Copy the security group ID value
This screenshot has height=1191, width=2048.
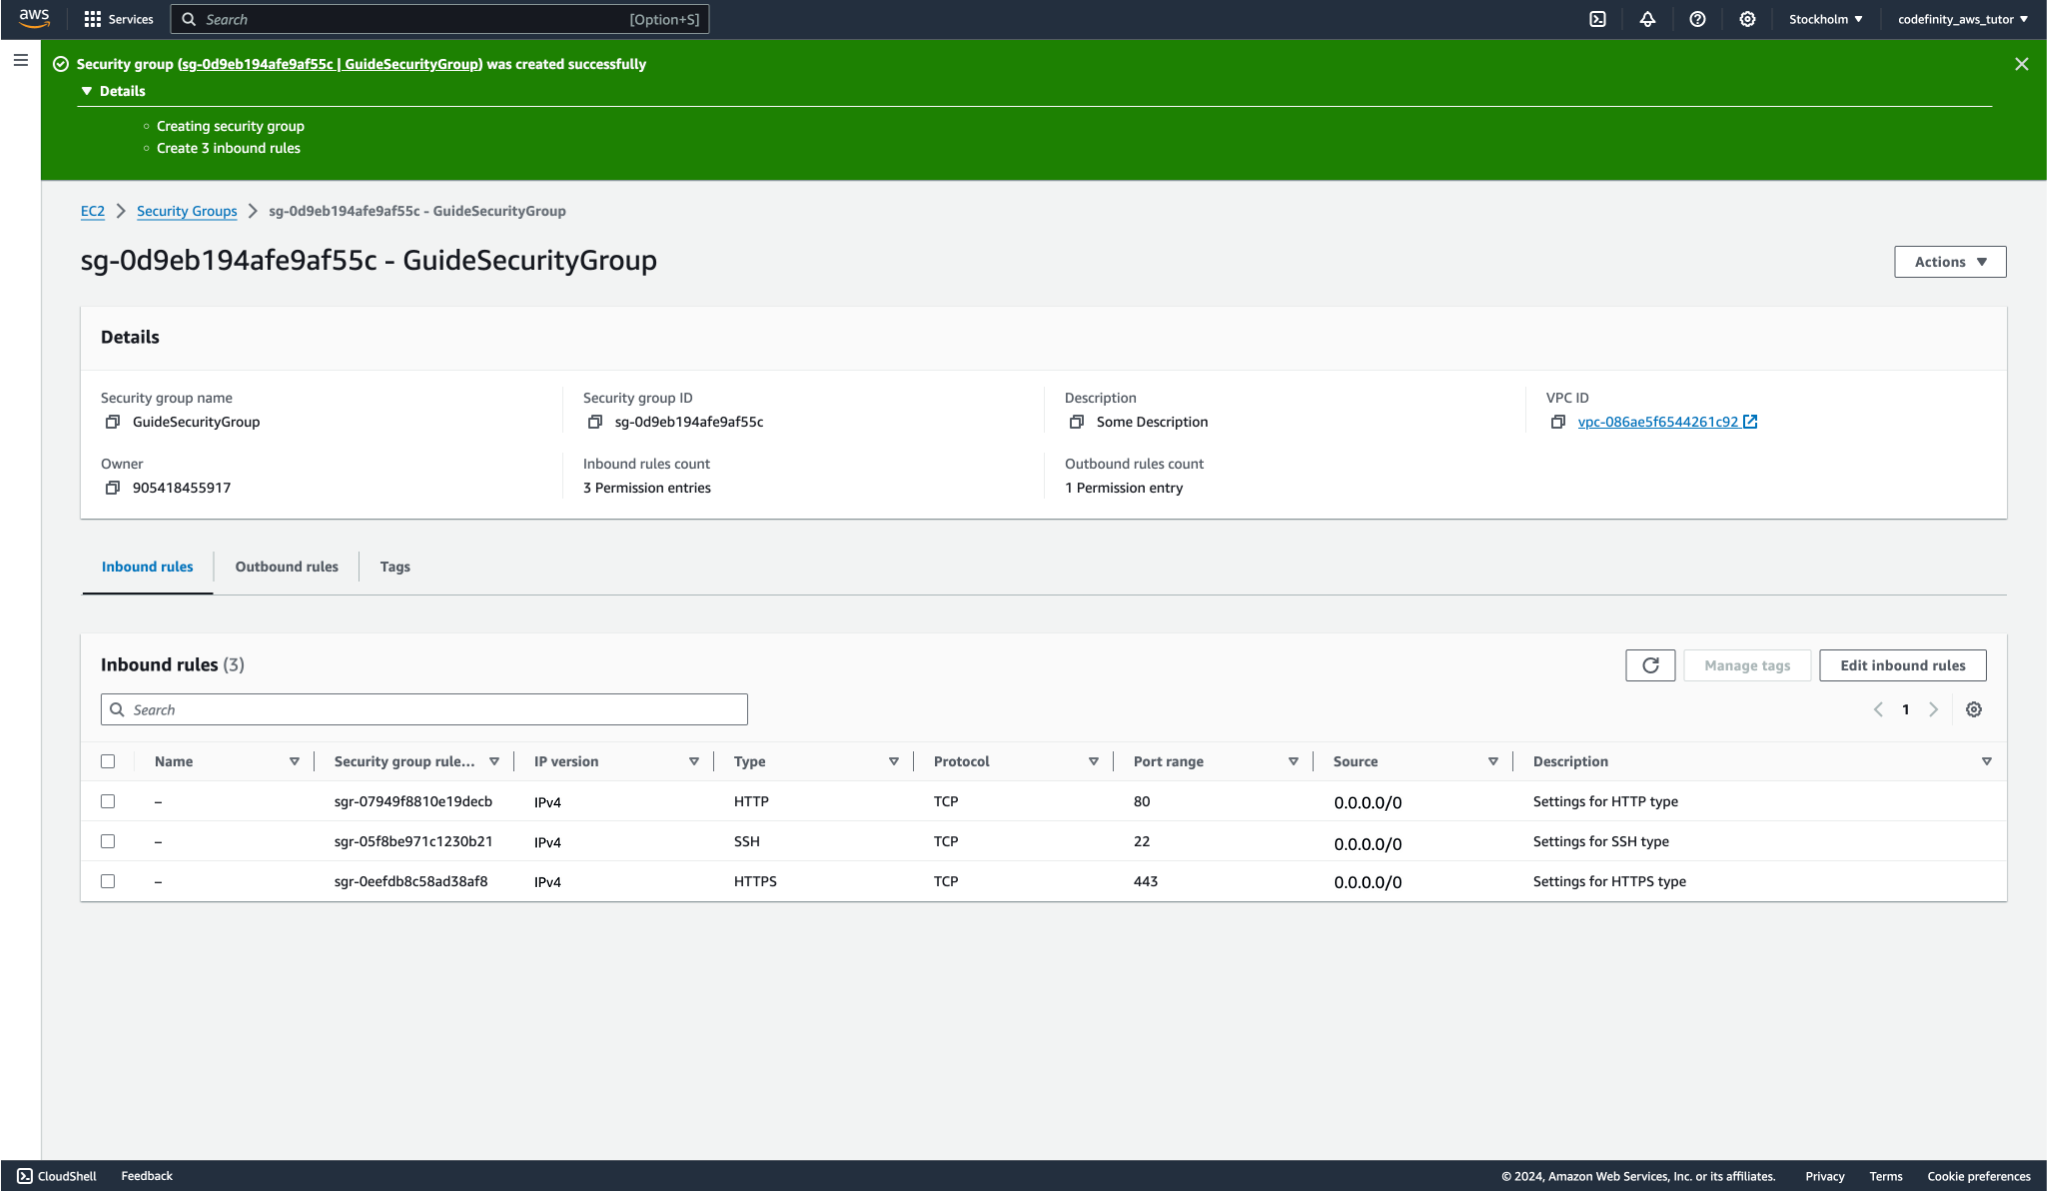pos(595,422)
